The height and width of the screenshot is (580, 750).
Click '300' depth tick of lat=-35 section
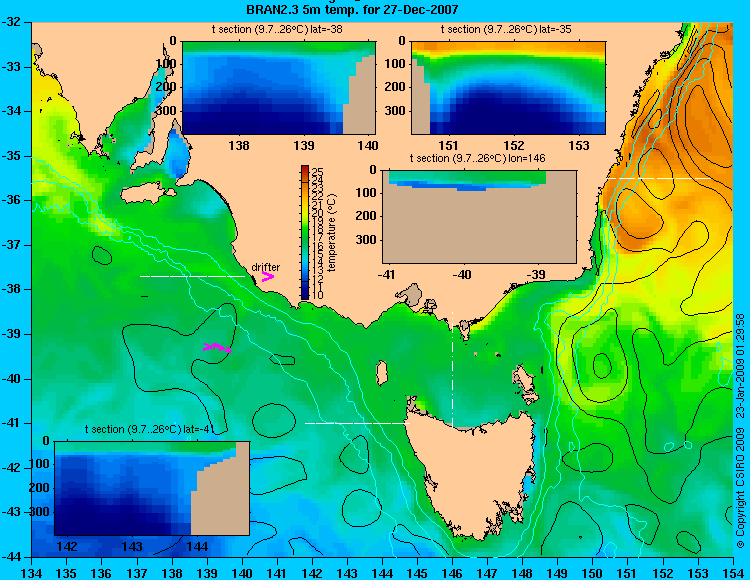396,111
